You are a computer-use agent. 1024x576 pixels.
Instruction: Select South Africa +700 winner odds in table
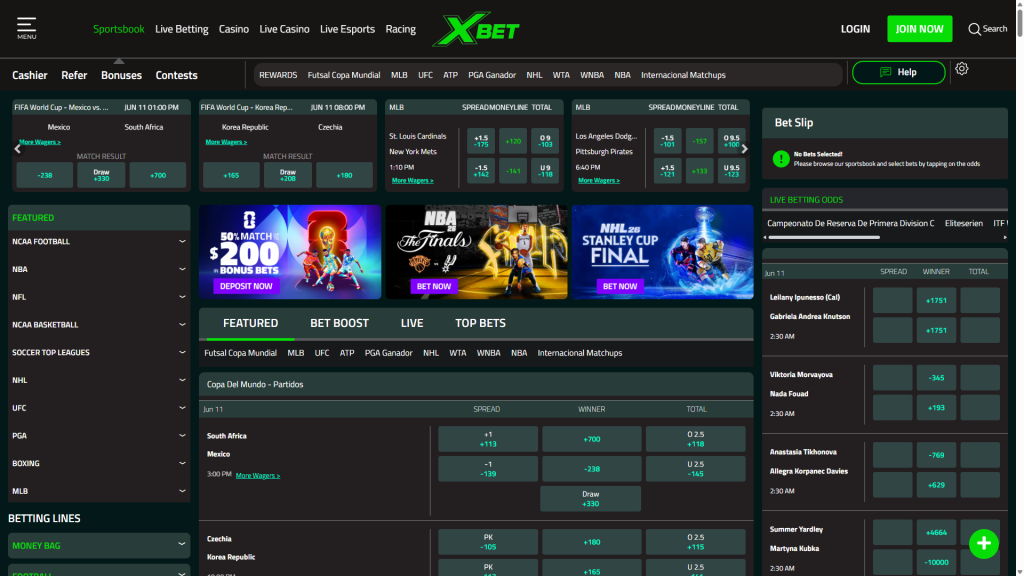click(591, 440)
